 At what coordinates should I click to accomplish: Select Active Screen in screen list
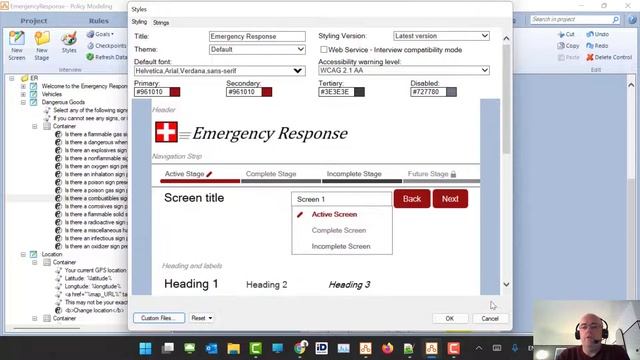pyautogui.click(x=334, y=214)
